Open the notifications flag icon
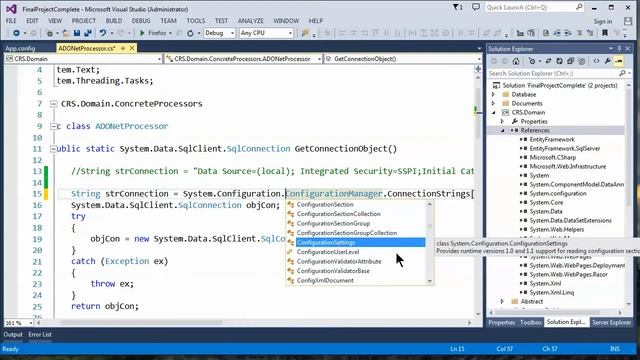This screenshot has height=360, width=640. click(458, 7)
